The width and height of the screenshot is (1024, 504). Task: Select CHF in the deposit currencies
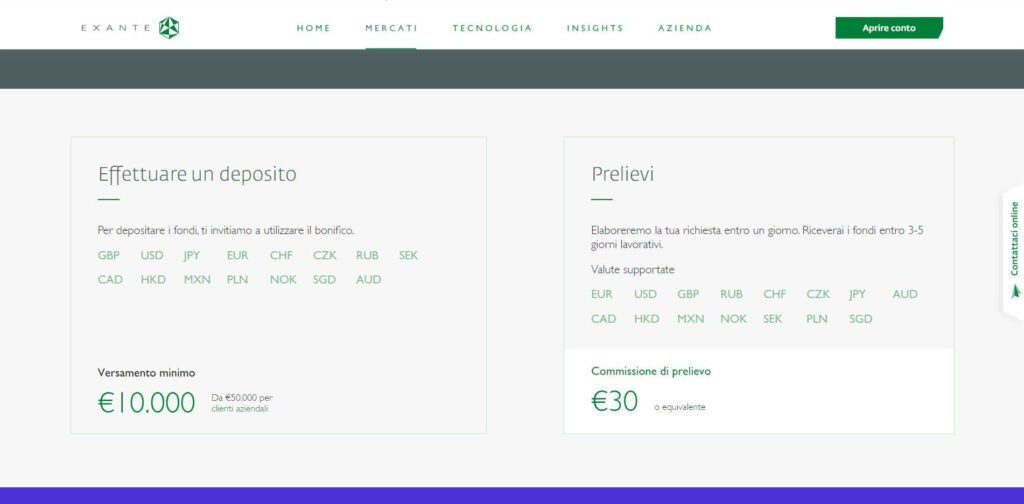(x=281, y=255)
